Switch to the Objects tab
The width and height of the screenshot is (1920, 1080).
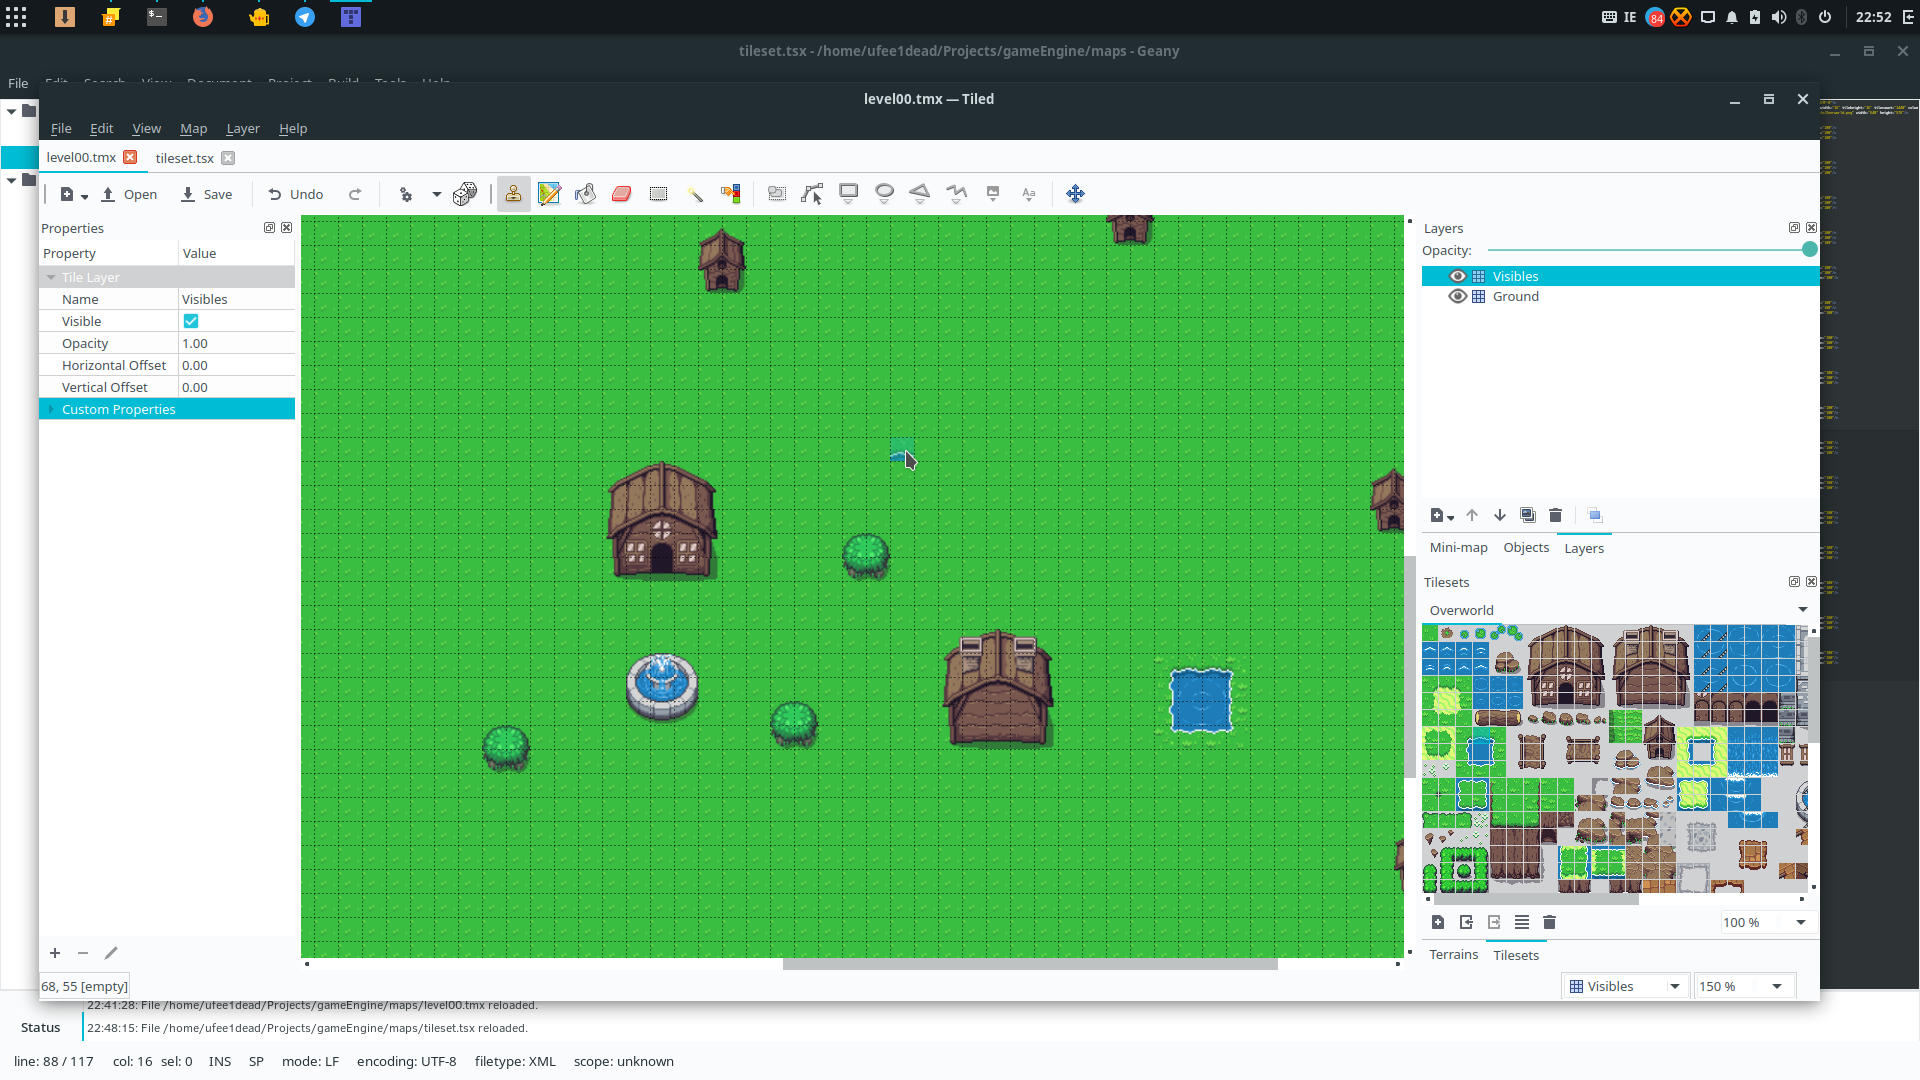pyautogui.click(x=1526, y=548)
